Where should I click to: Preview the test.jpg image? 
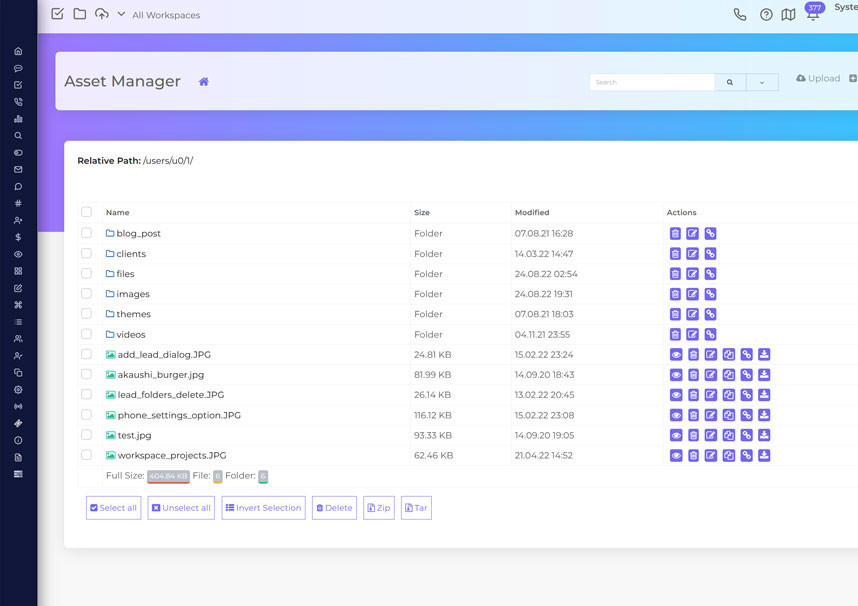pyautogui.click(x=675, y=435)
